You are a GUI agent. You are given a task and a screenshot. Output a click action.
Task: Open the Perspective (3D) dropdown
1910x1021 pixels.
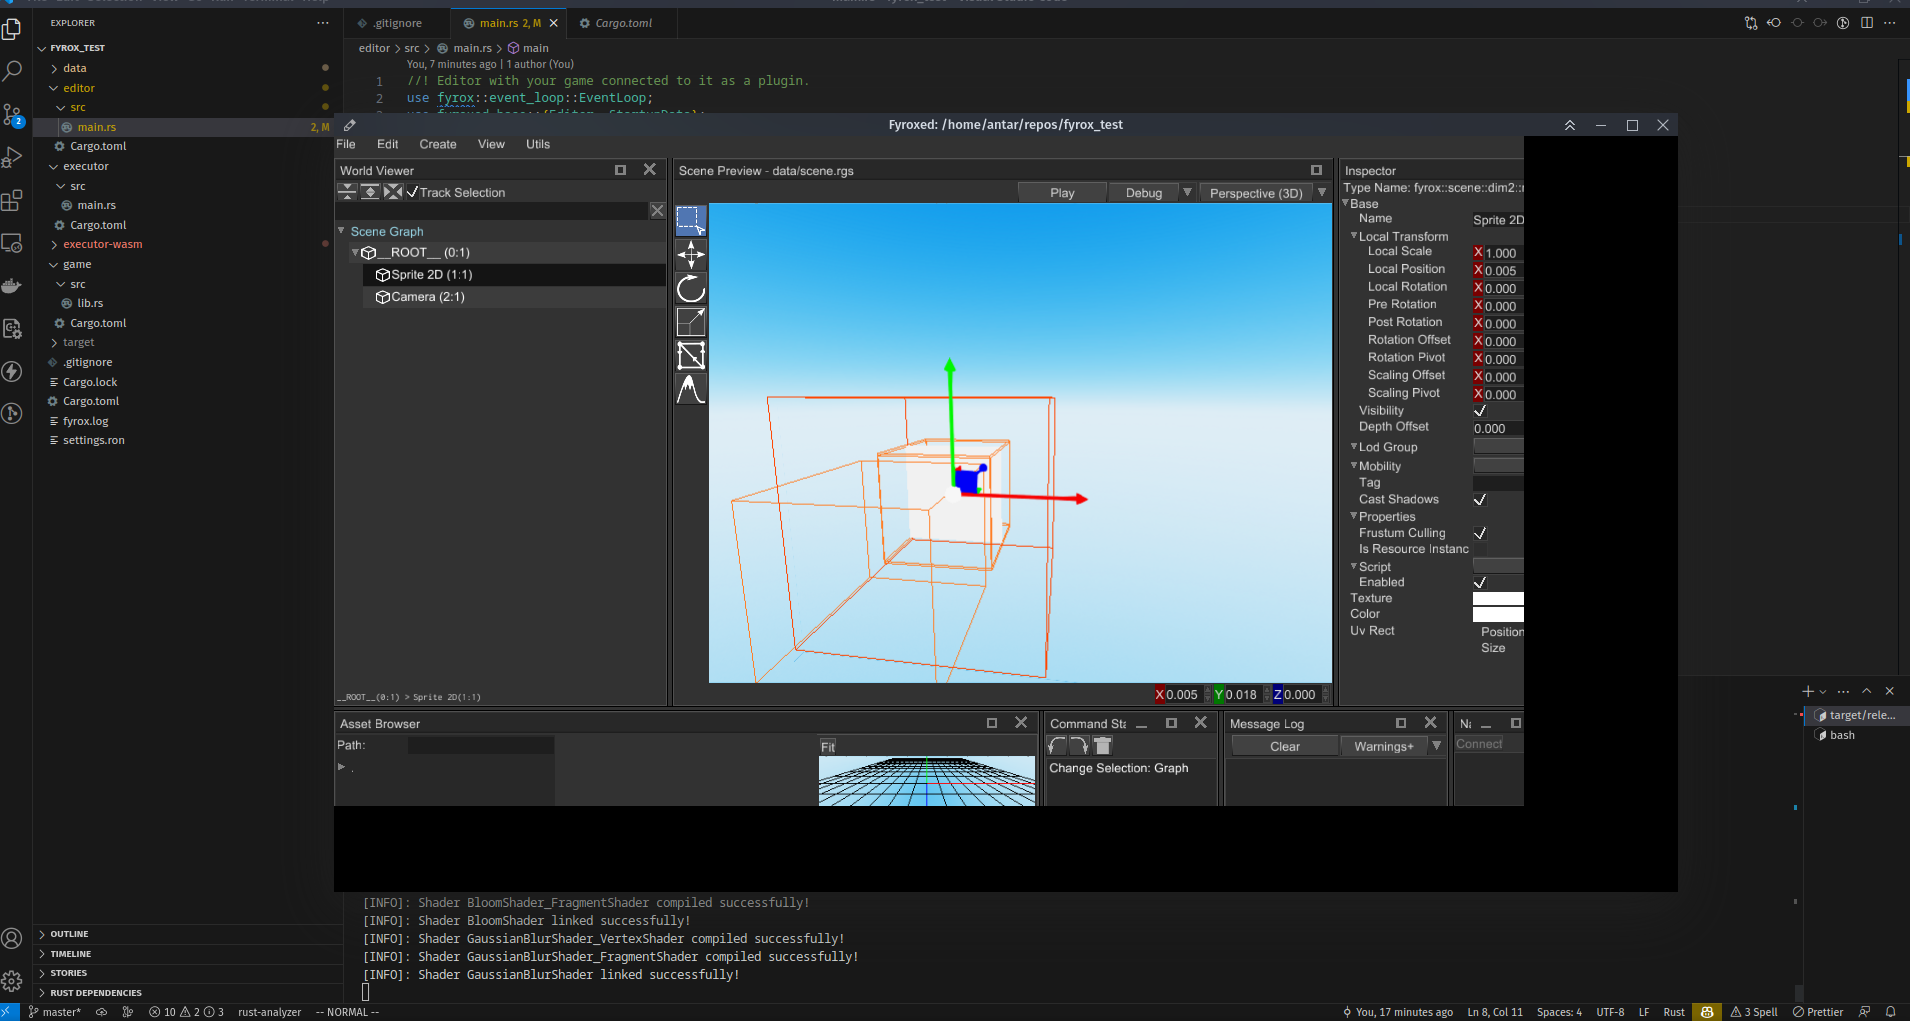pos(1322,192)
